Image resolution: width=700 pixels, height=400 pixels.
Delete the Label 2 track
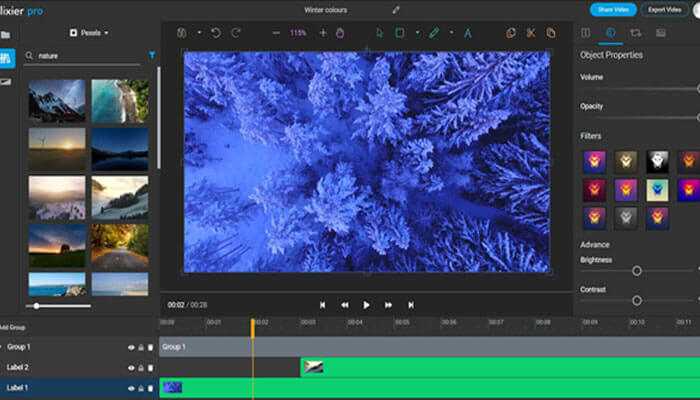(150, 368)
